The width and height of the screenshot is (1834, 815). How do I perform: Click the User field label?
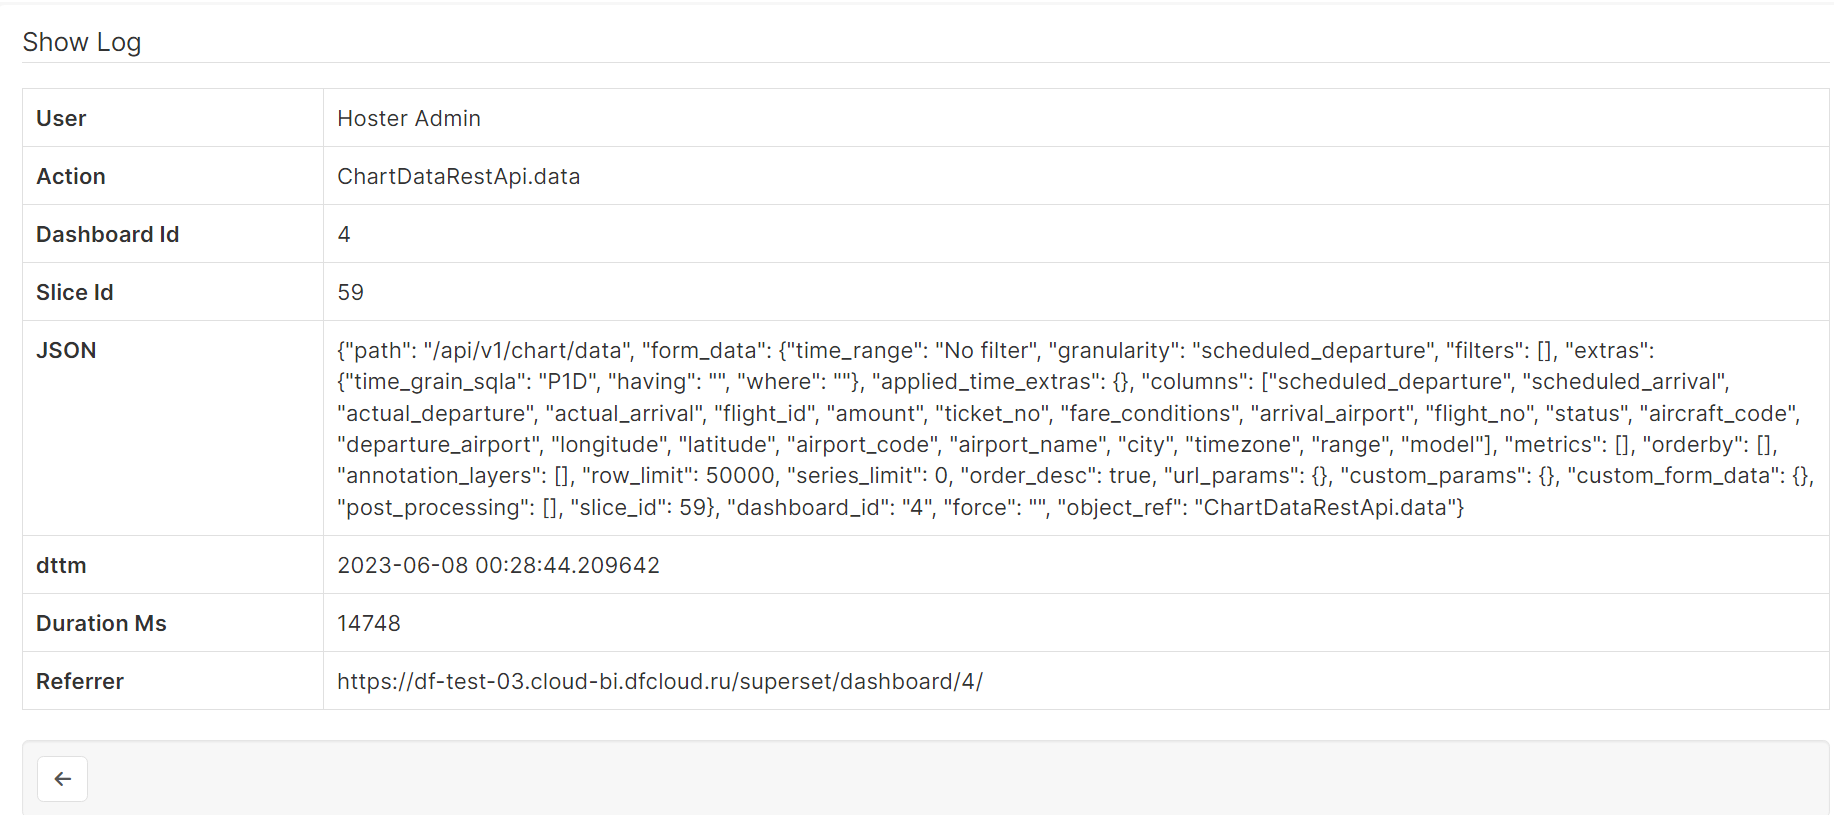pos(61,118)
